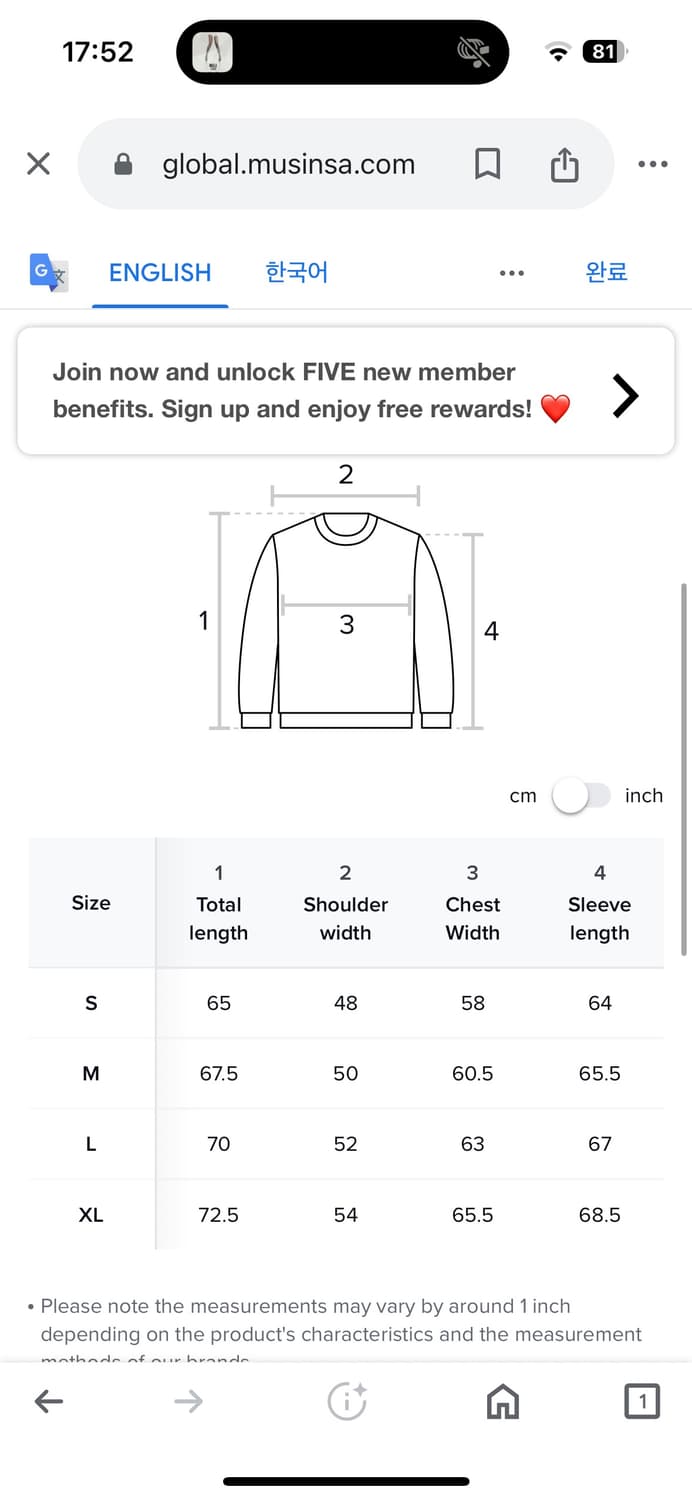Screen dimensions: 692x1500
Task: Tap the 완료 done button
Action: 606,272
